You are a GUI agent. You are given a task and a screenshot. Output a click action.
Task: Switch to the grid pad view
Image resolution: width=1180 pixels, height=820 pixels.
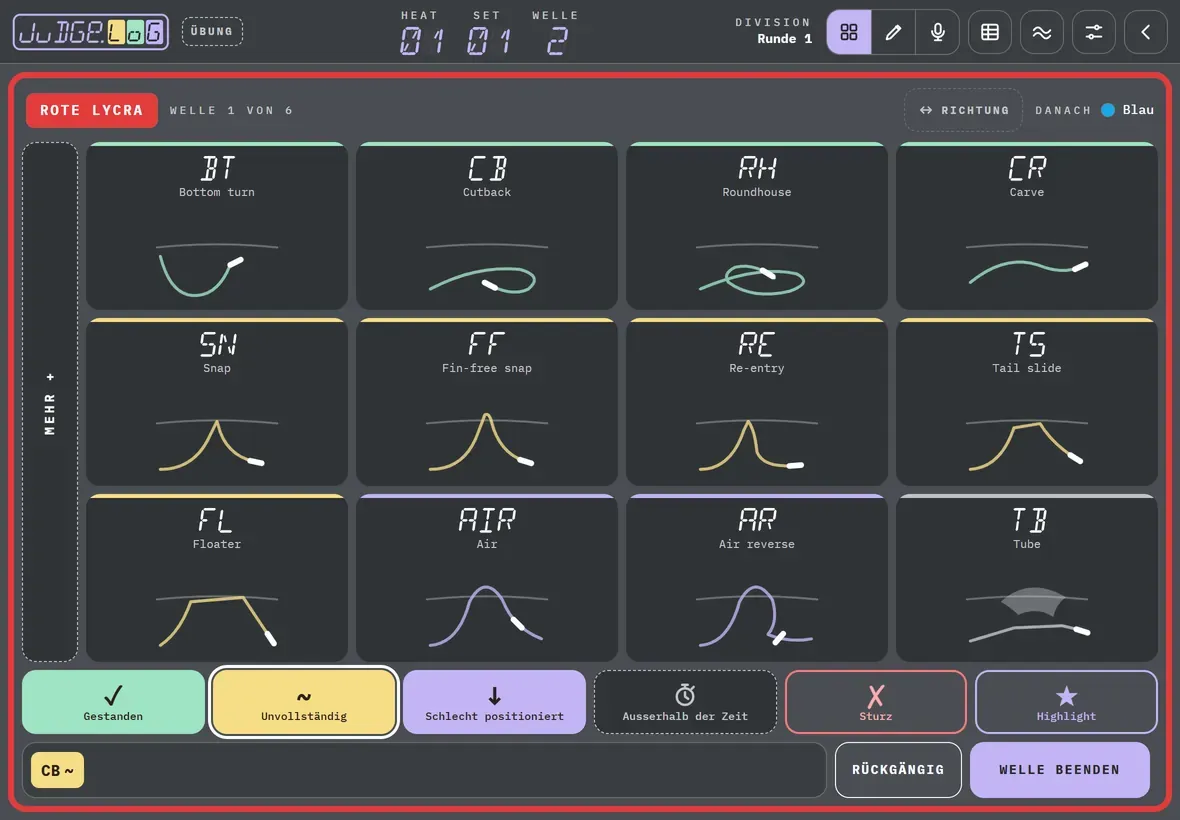click(849, 32)
